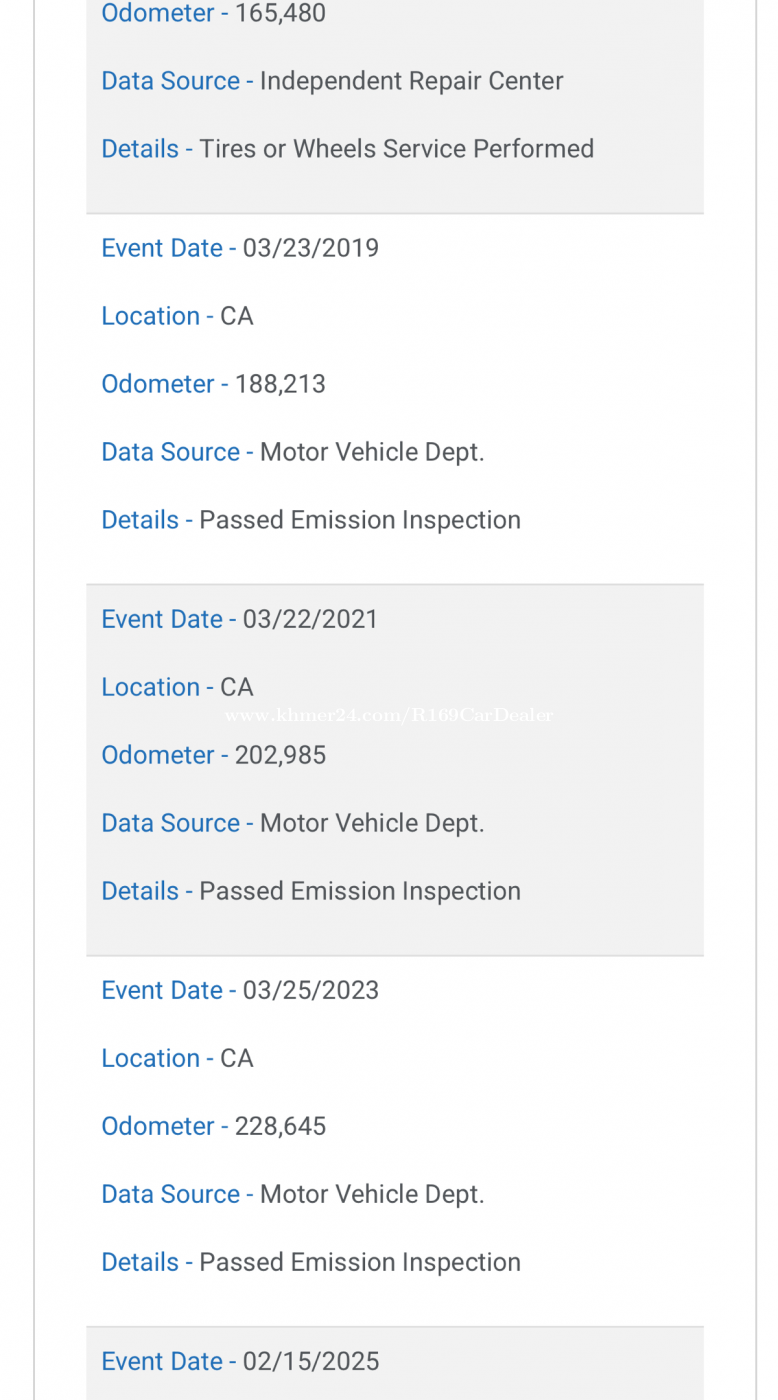Click the 02/15/2025 event date

pos(310,1361)
